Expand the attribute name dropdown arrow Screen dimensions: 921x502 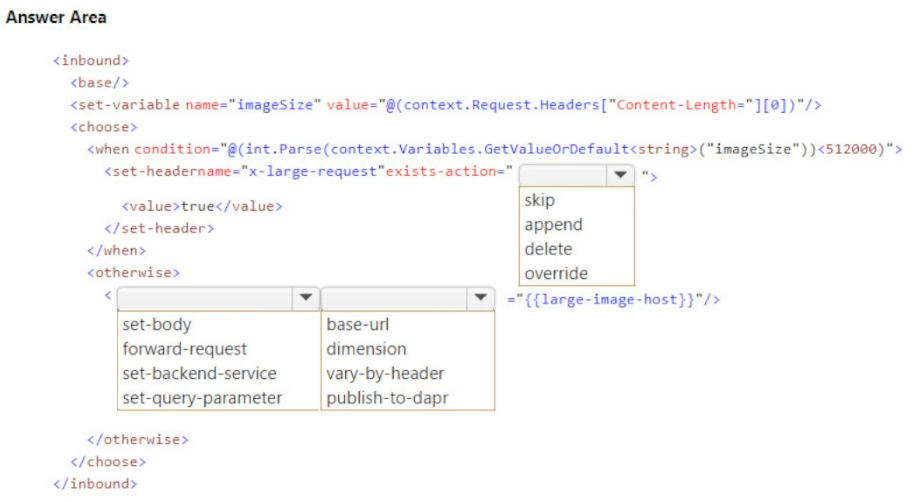click(x=480, y=298)
